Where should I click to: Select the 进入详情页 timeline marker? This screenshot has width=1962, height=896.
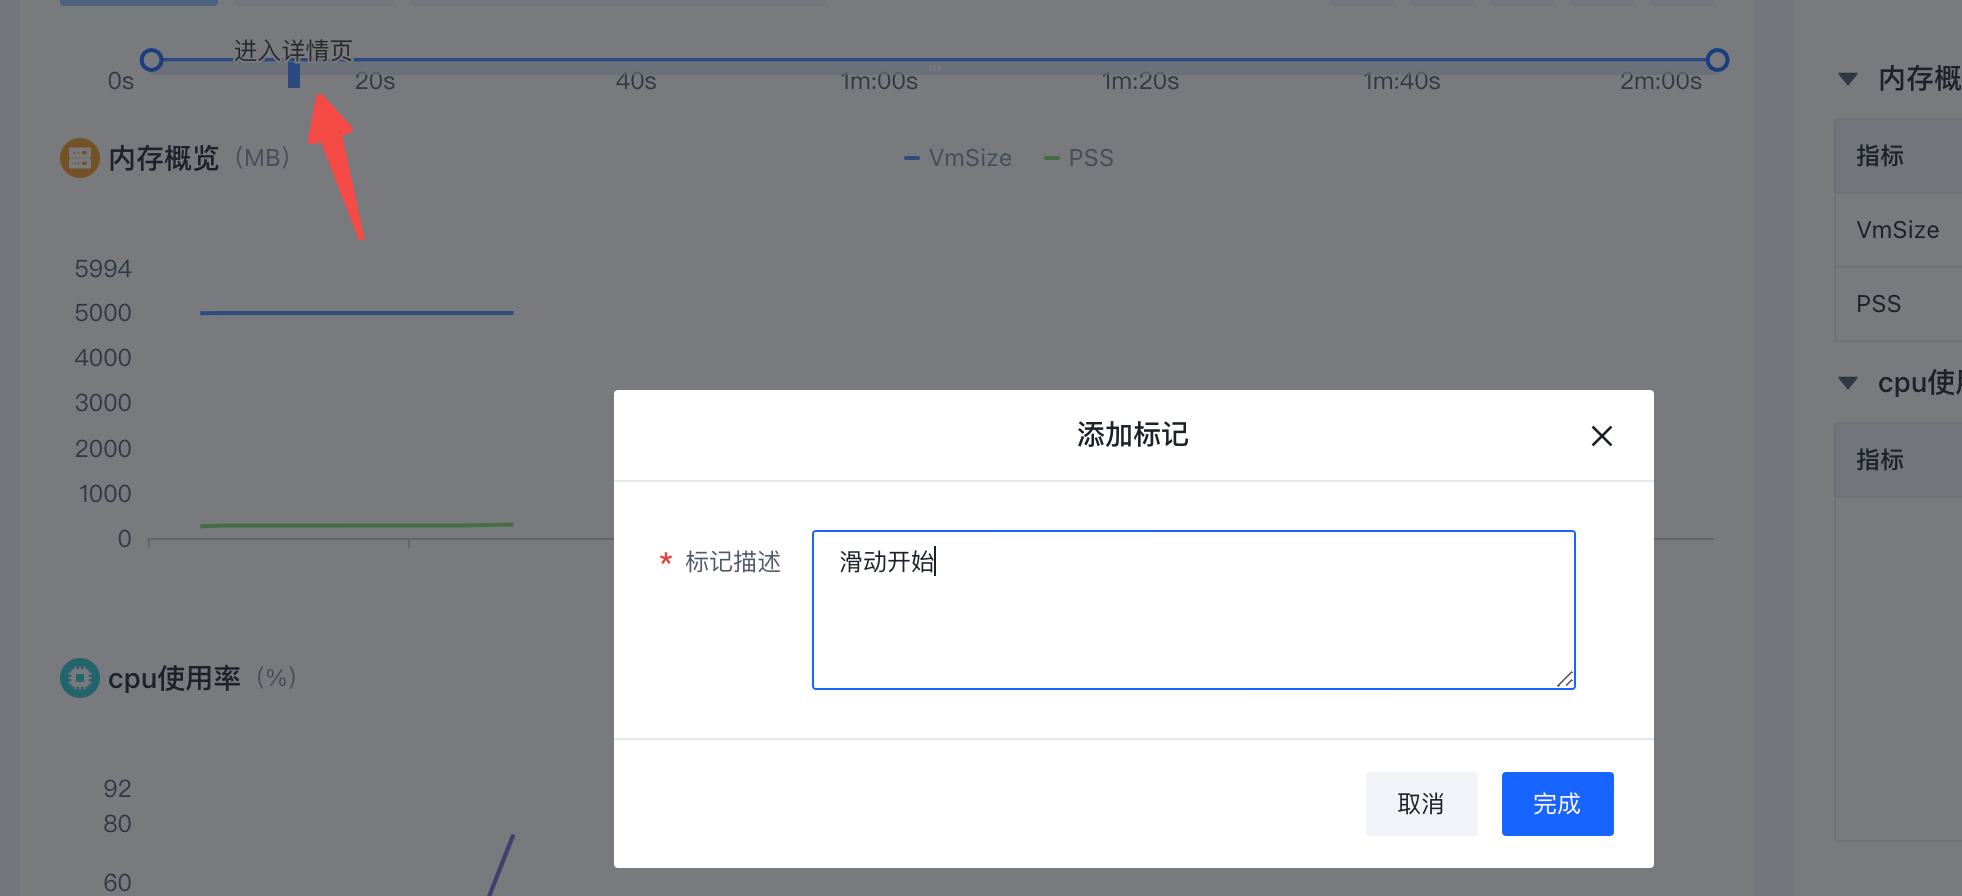click(x=294, y=74)
